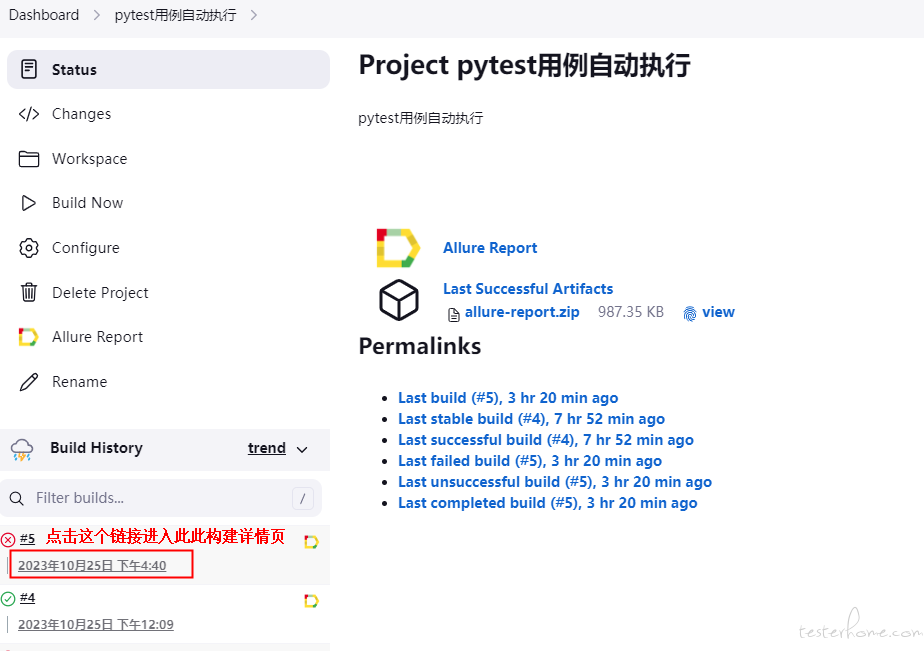Open the Last Successful Artifacts link

(528, 289)
